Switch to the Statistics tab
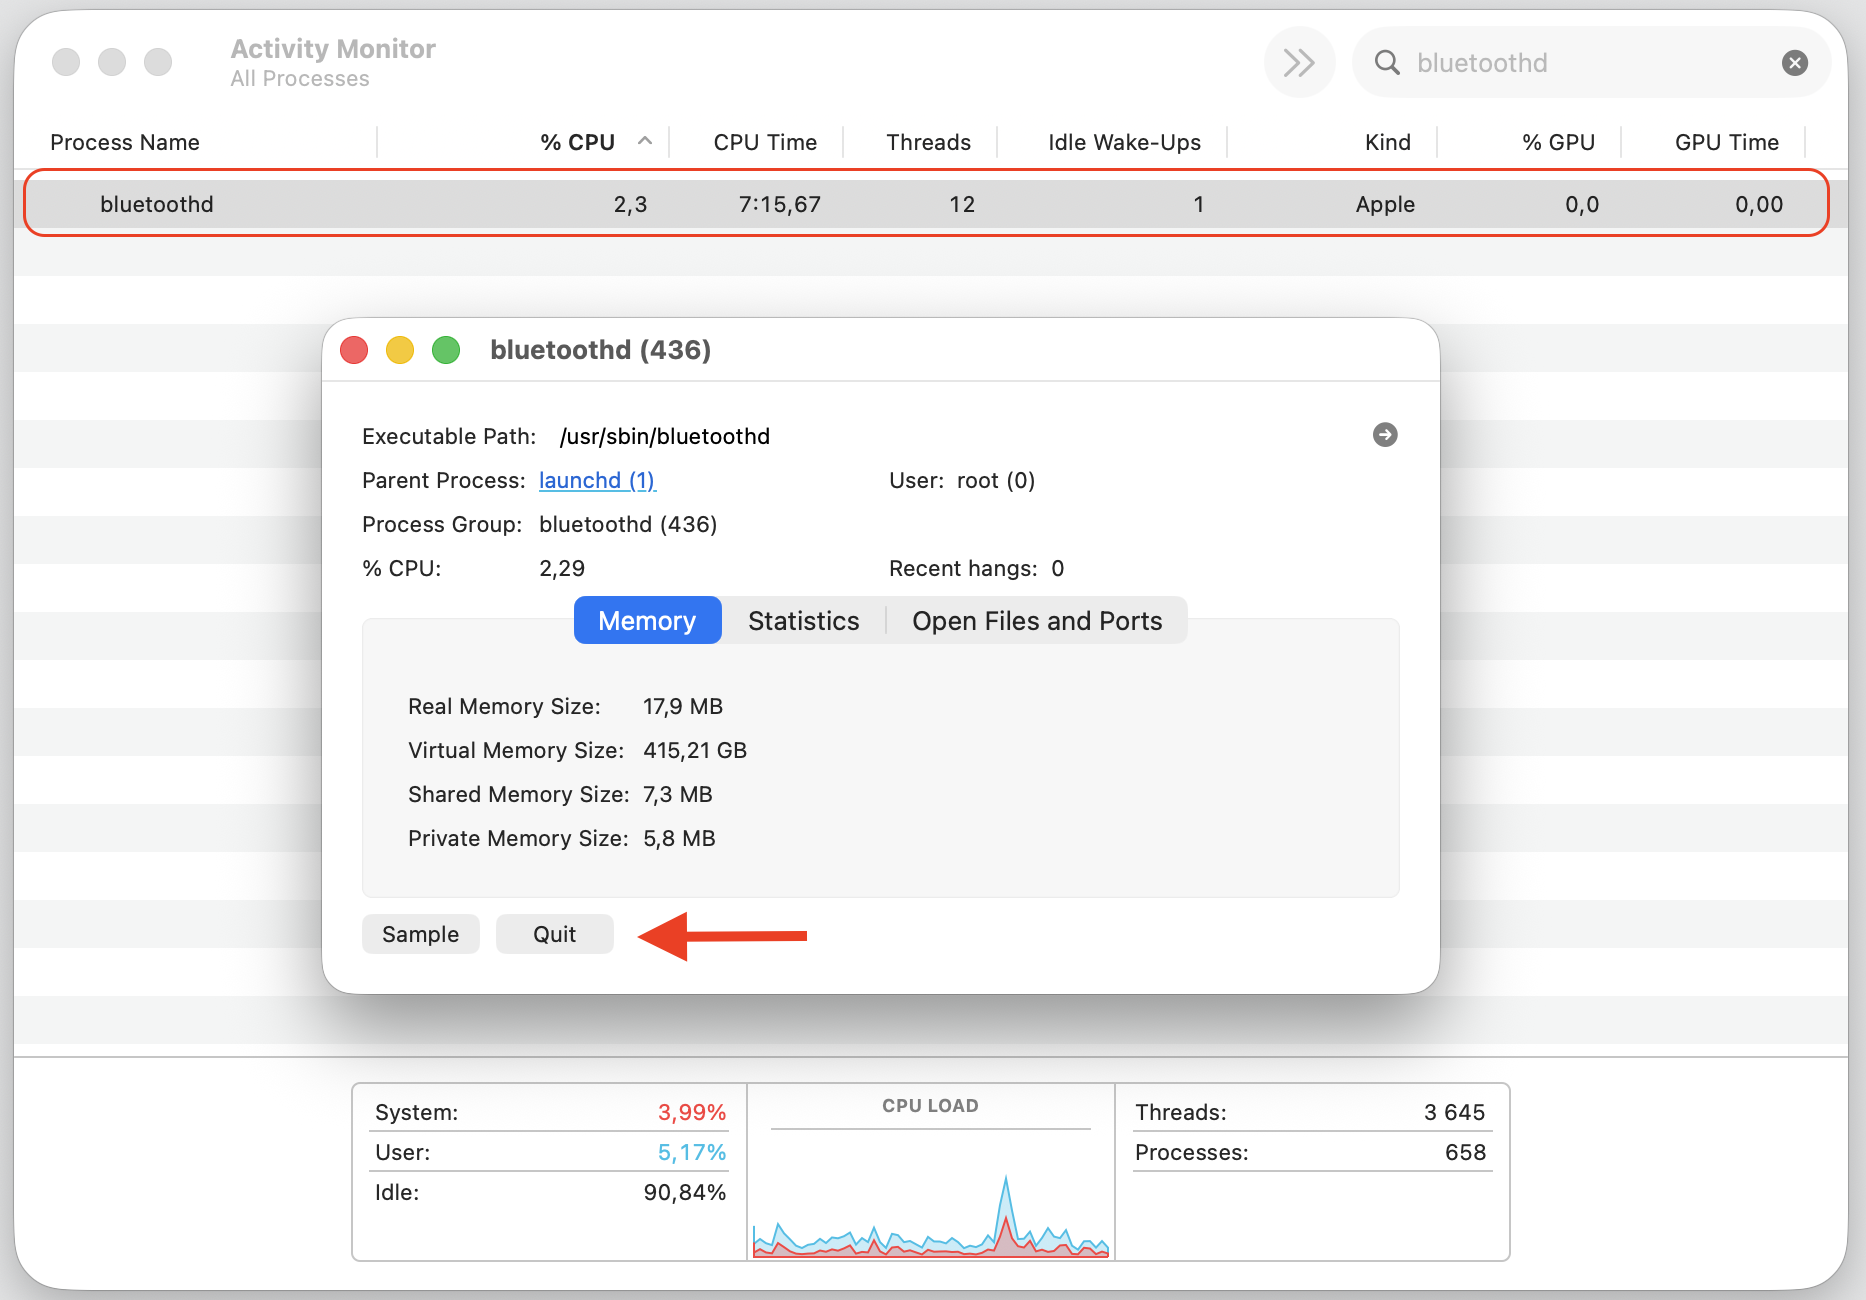The width and height of the screenshot is (1866, 1300). pos(804,621)
